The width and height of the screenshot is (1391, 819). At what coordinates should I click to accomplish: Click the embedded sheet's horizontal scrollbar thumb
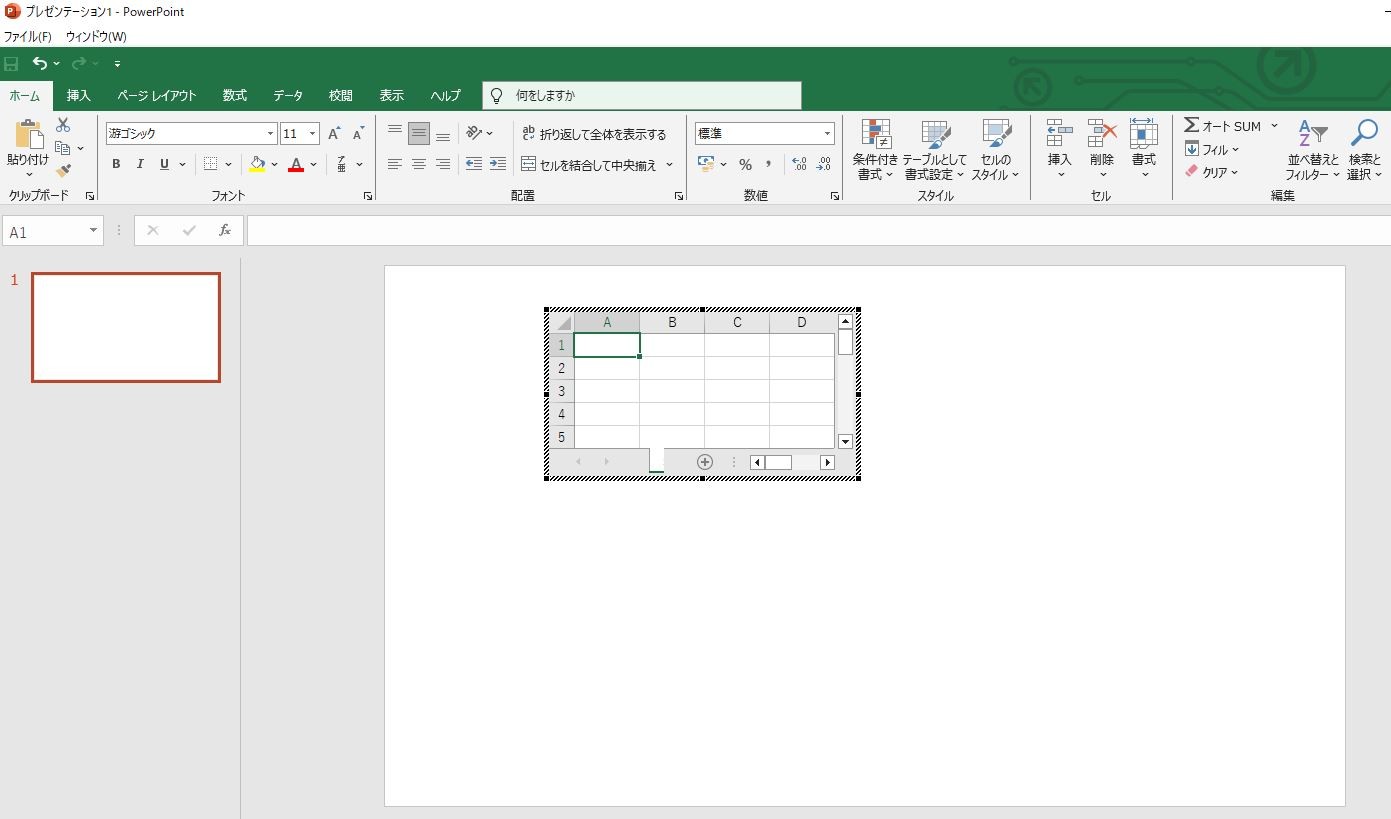[778, 462]
